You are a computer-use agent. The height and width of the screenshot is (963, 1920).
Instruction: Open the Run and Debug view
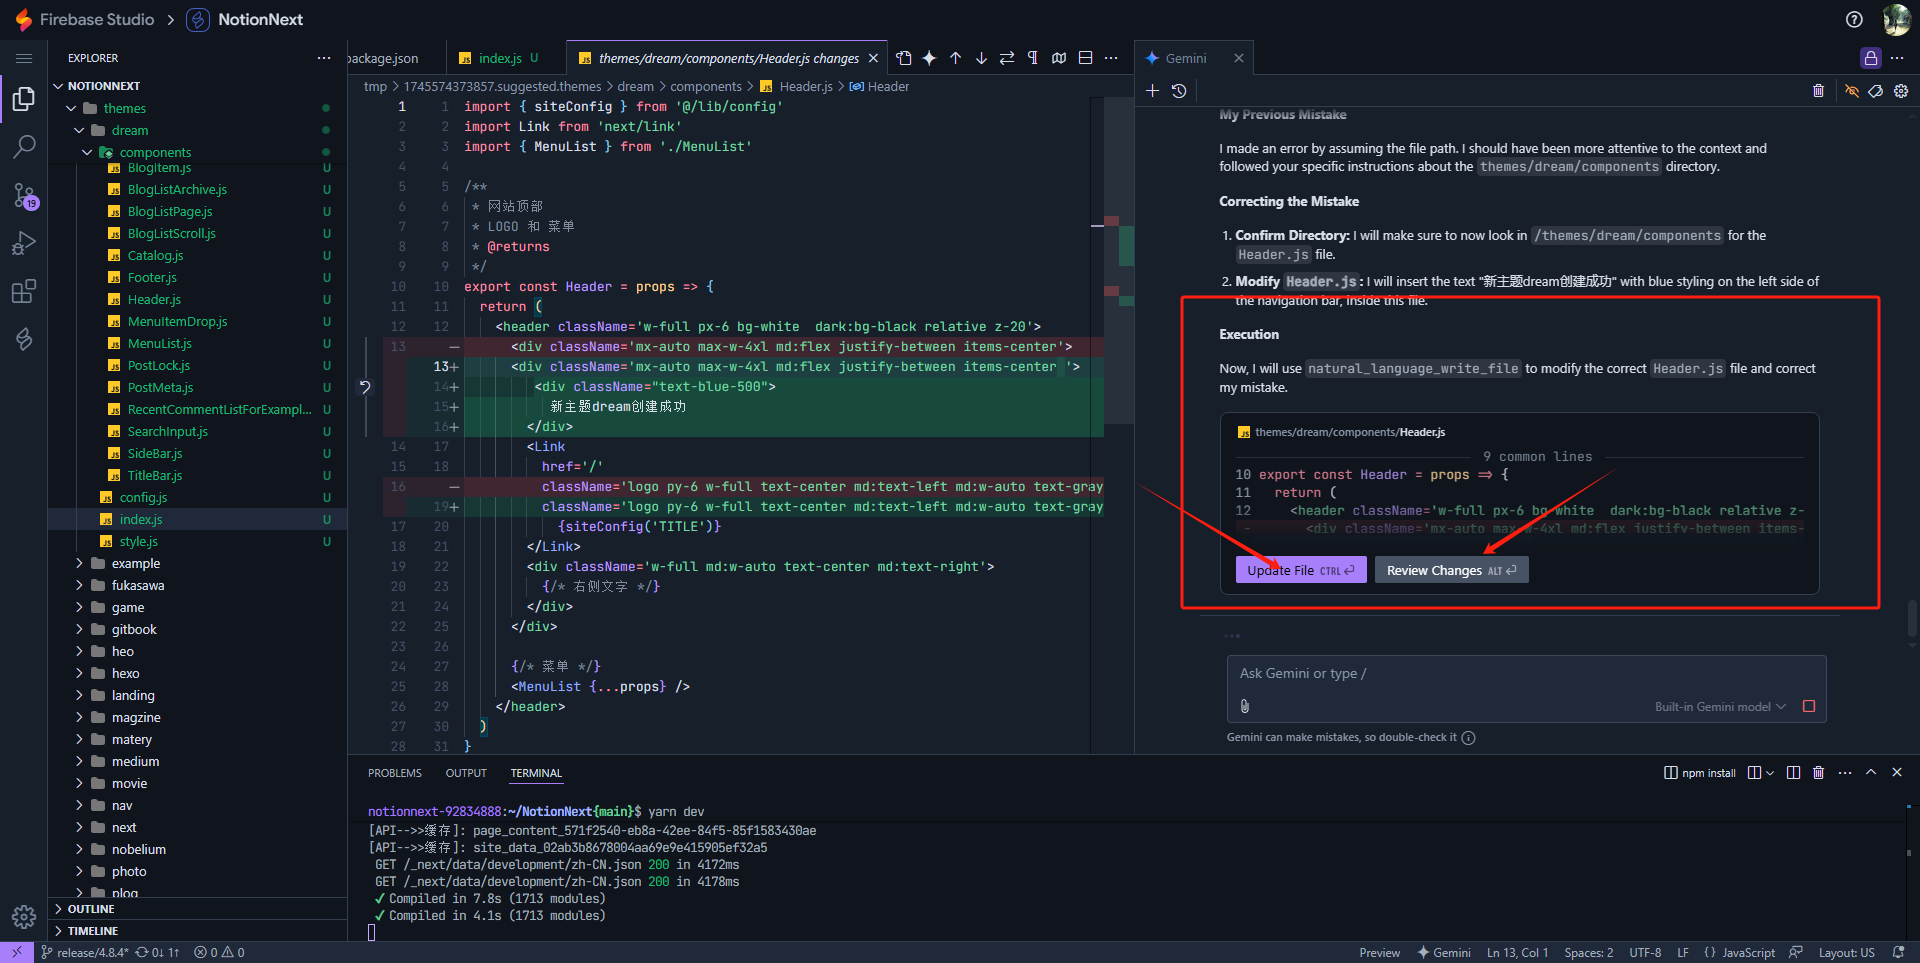(x=24, y=243)
